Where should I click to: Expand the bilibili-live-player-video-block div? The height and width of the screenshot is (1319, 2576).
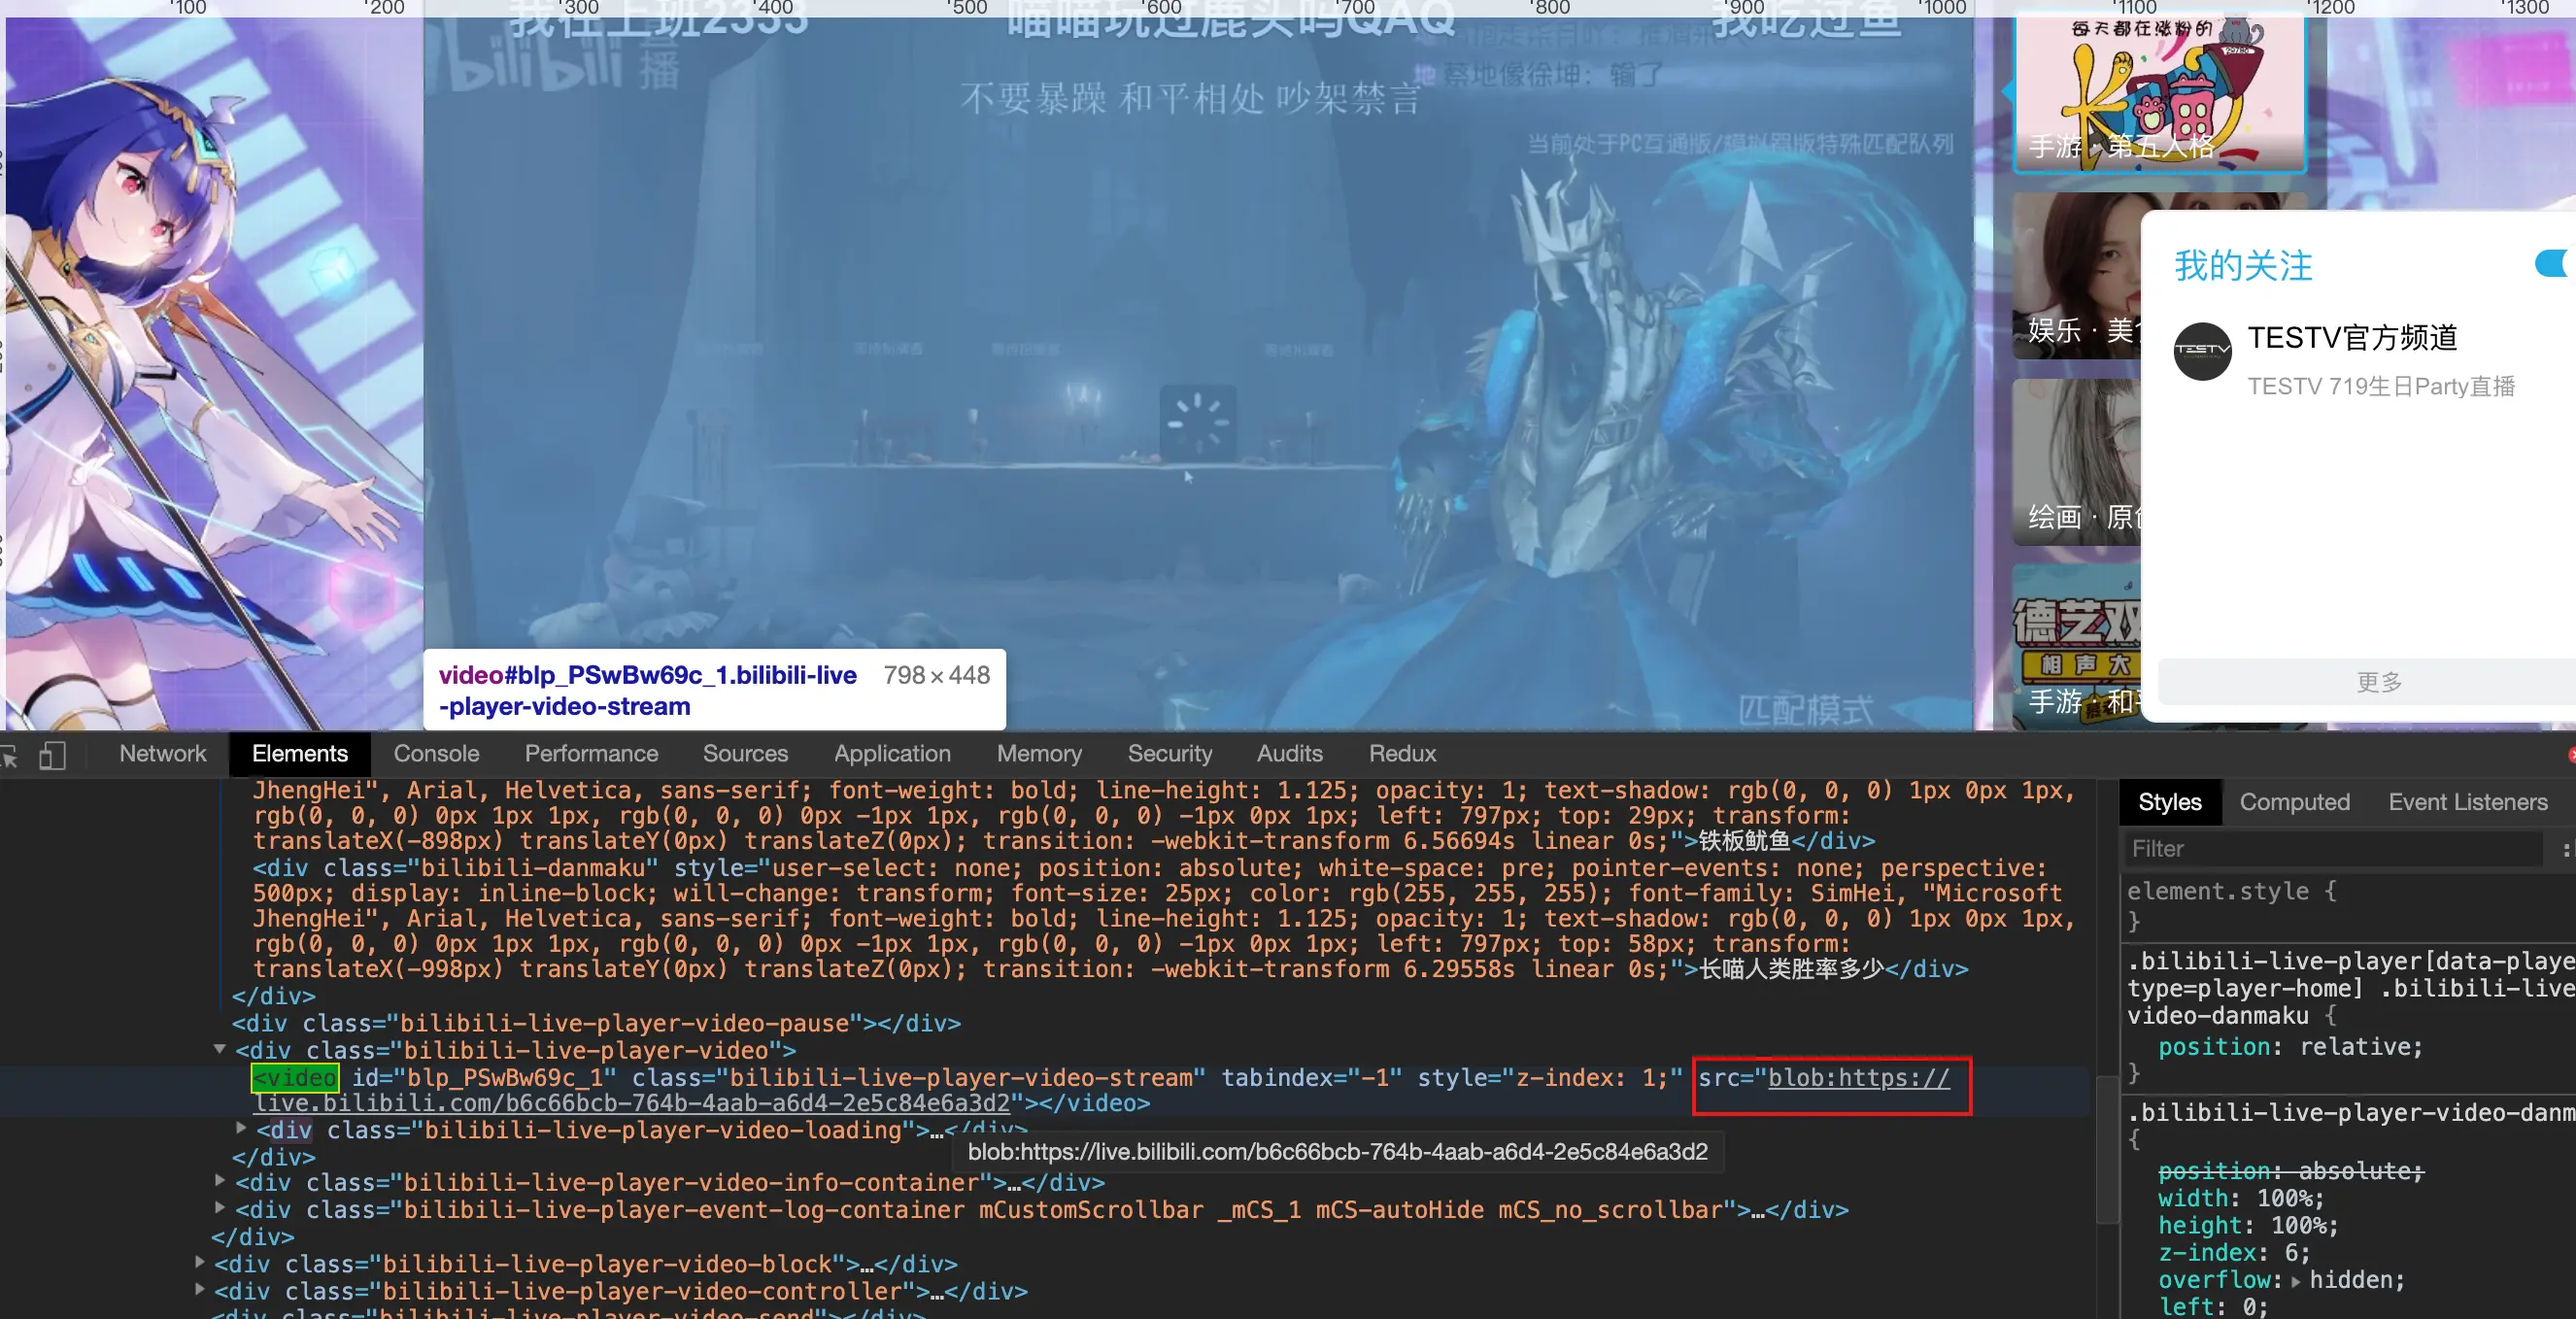(x=200, y=1262)
